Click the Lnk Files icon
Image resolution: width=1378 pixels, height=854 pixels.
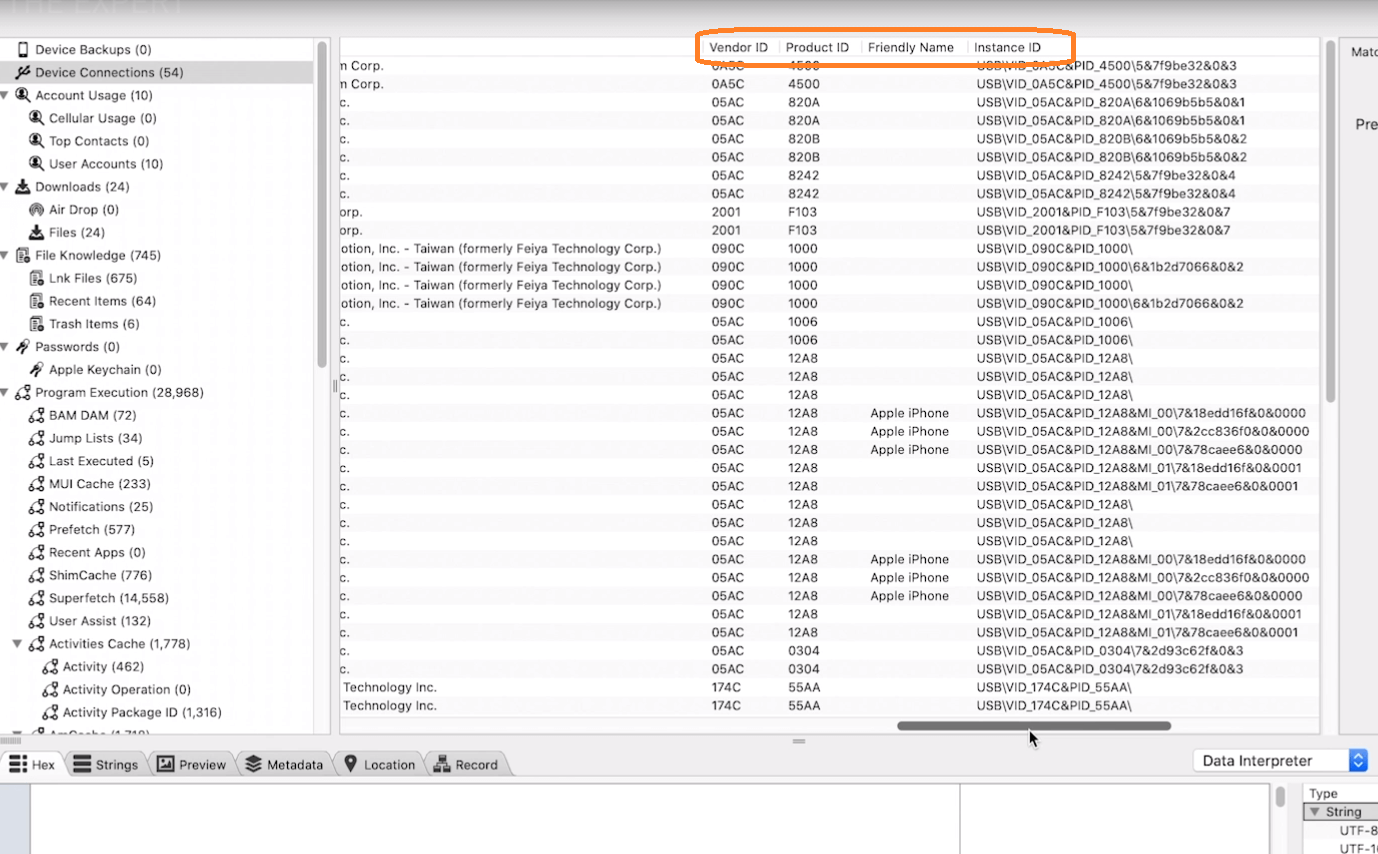click(x=38, y=277)
